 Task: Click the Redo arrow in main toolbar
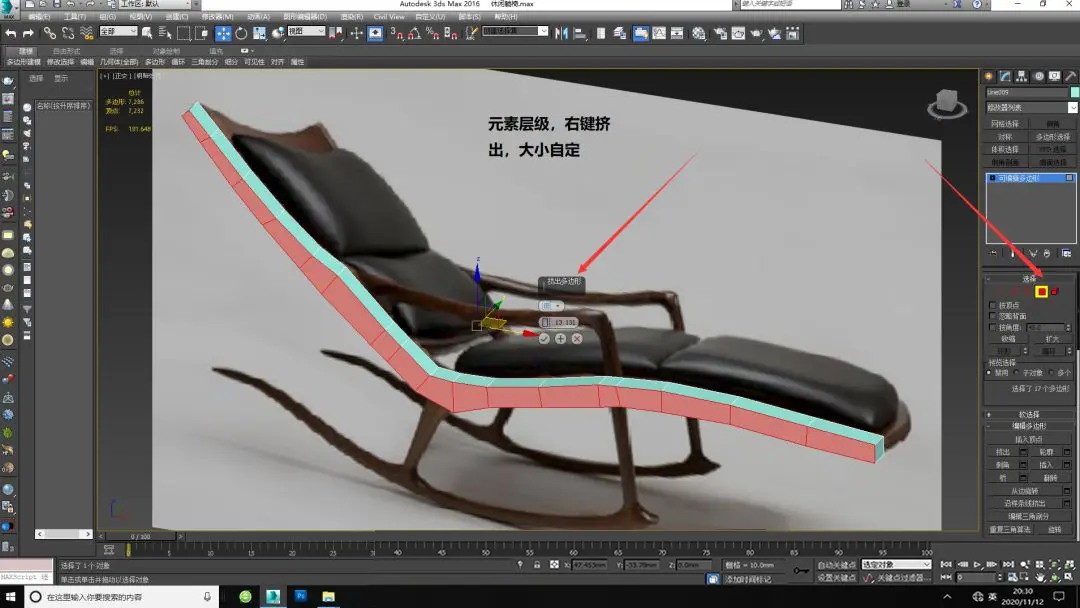click(x=28, y=32)
